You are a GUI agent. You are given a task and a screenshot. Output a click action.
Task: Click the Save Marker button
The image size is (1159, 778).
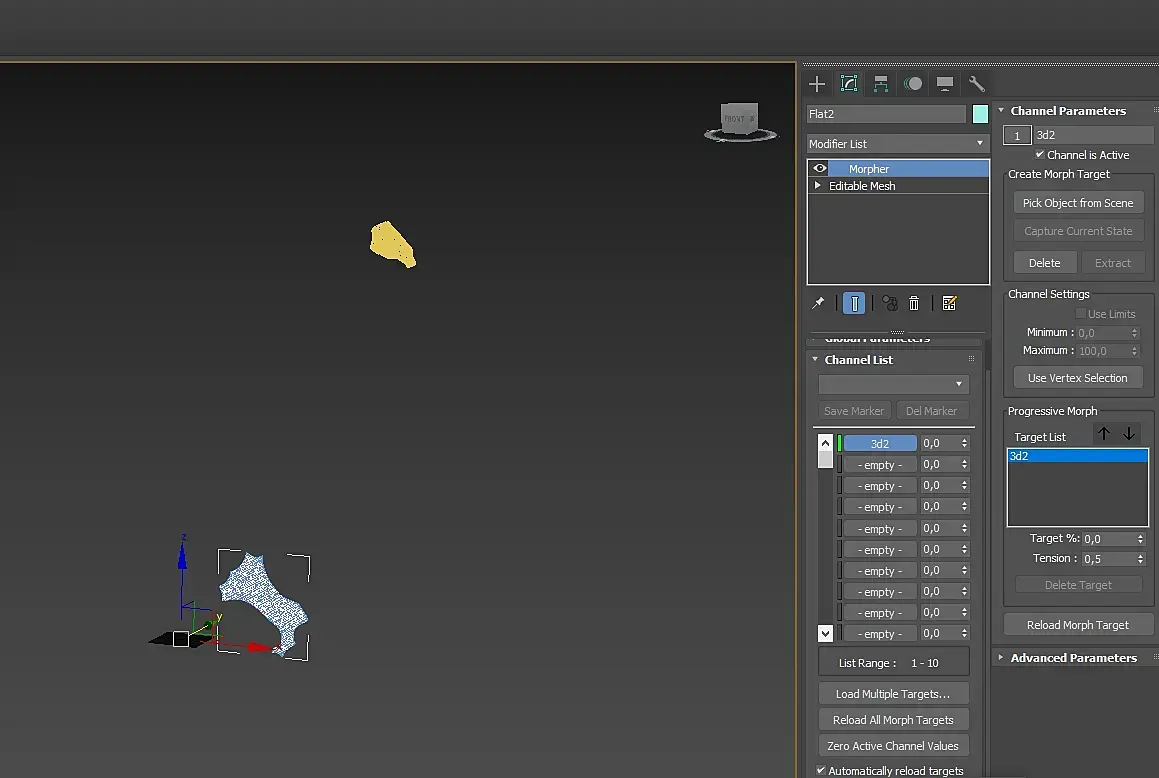(854, 411)
